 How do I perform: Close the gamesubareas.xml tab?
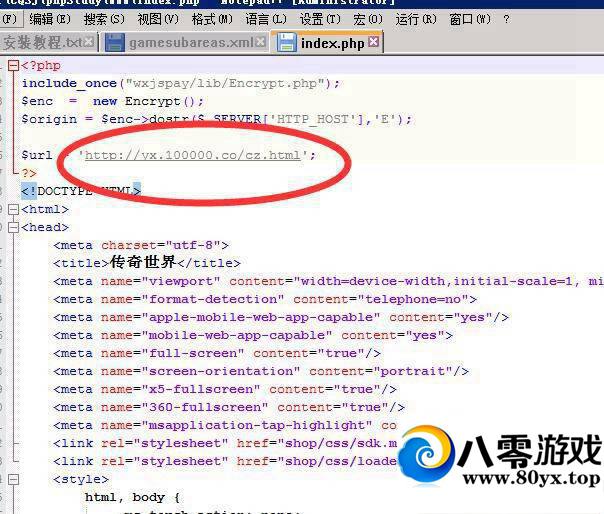pyautogui.click(x=261, y=42)
